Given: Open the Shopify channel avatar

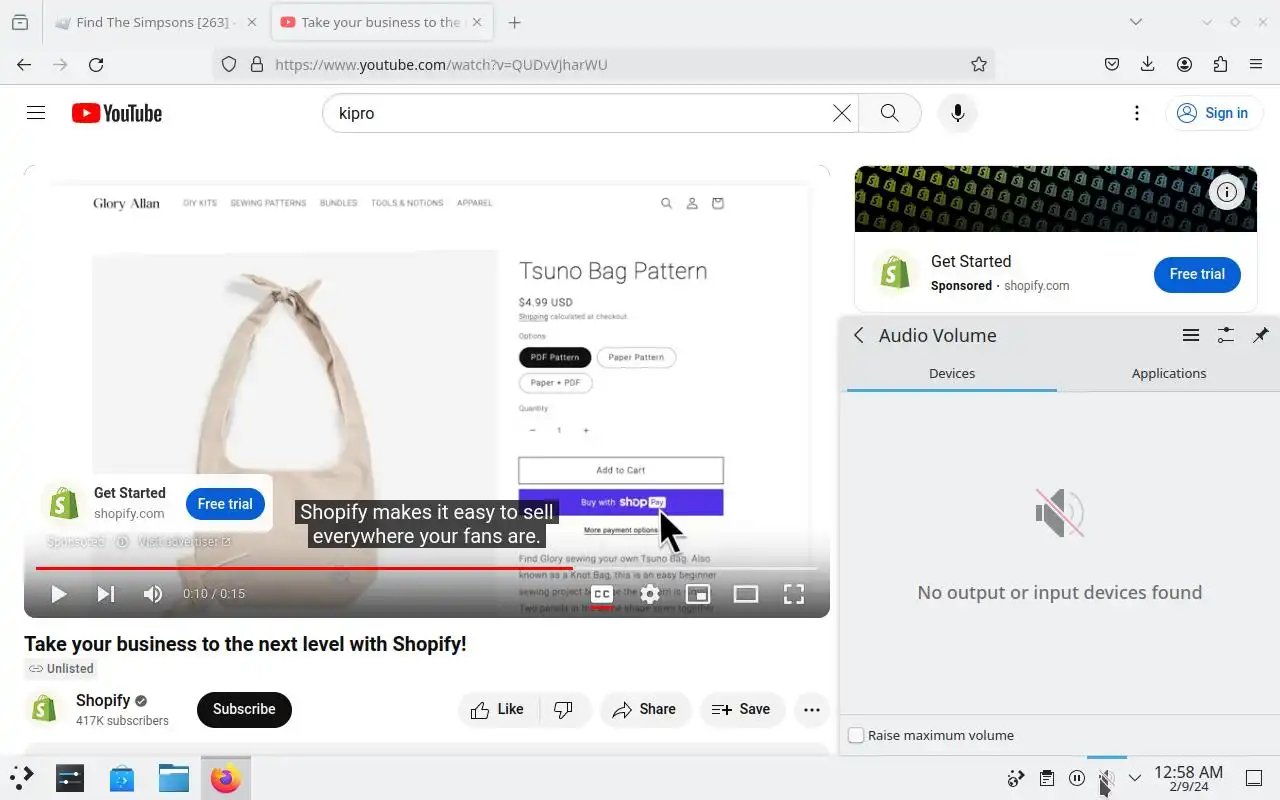Looking at the screenshot, I should click(x=43, y=709).
